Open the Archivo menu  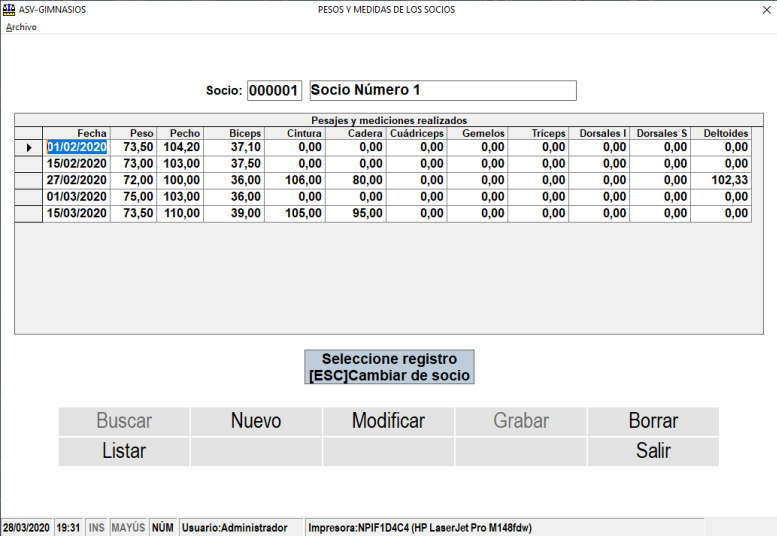(x=21, y=27)
